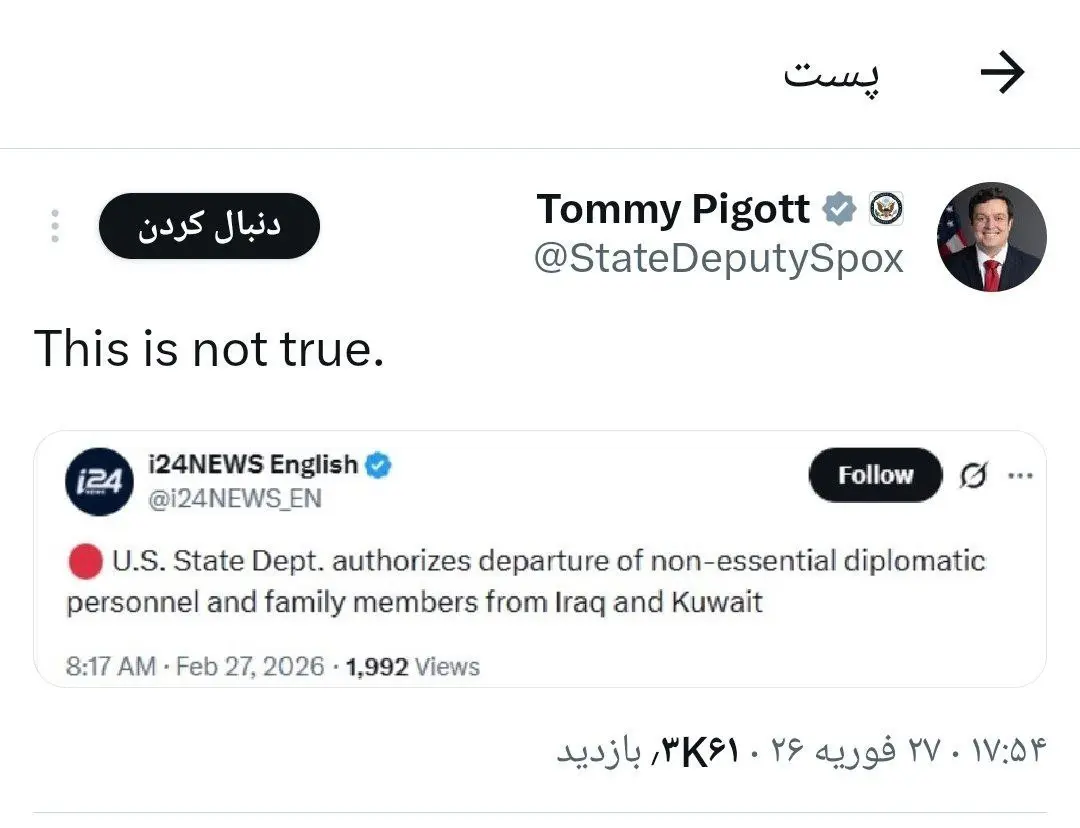Click the blue verified badge beside Tommy Pigott
The image size is (1080, 828).
[x=840, y=209]
